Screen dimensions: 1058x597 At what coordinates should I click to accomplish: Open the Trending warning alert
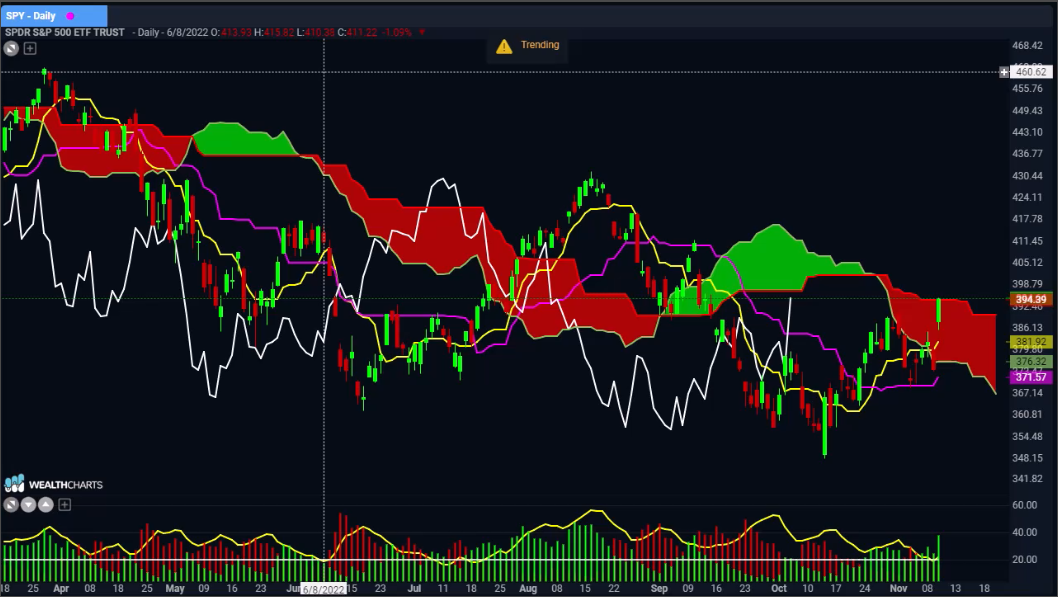click(528, 45)
